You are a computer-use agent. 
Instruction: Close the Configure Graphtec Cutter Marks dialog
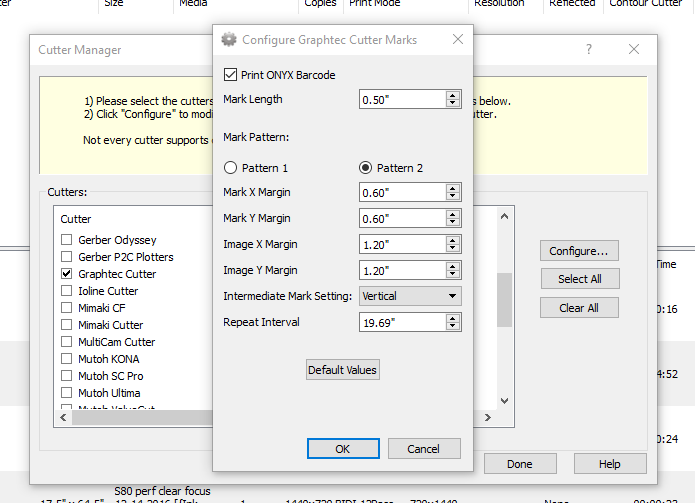point(458,39)
